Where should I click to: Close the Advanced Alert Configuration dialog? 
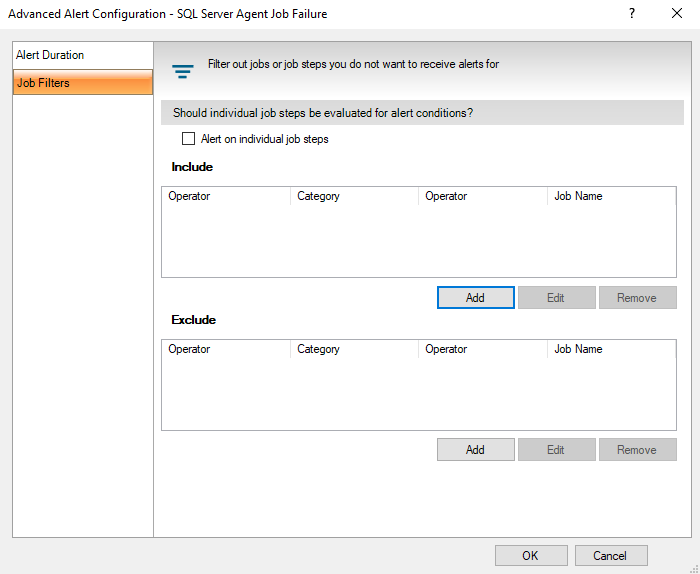coord(677,14)
